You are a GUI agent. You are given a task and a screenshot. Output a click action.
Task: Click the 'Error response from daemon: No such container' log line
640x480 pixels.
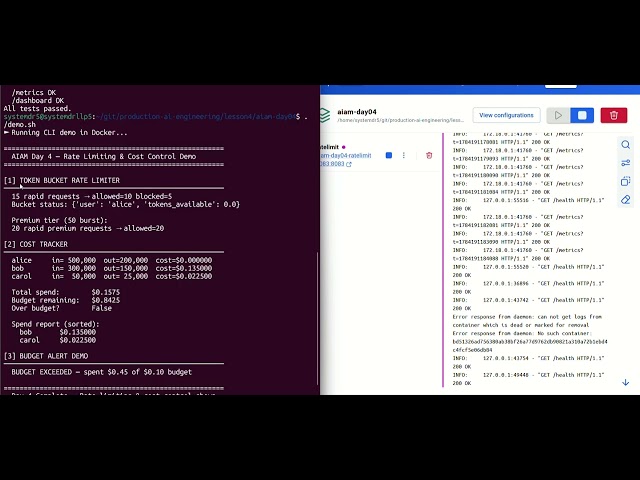(530, 342)
